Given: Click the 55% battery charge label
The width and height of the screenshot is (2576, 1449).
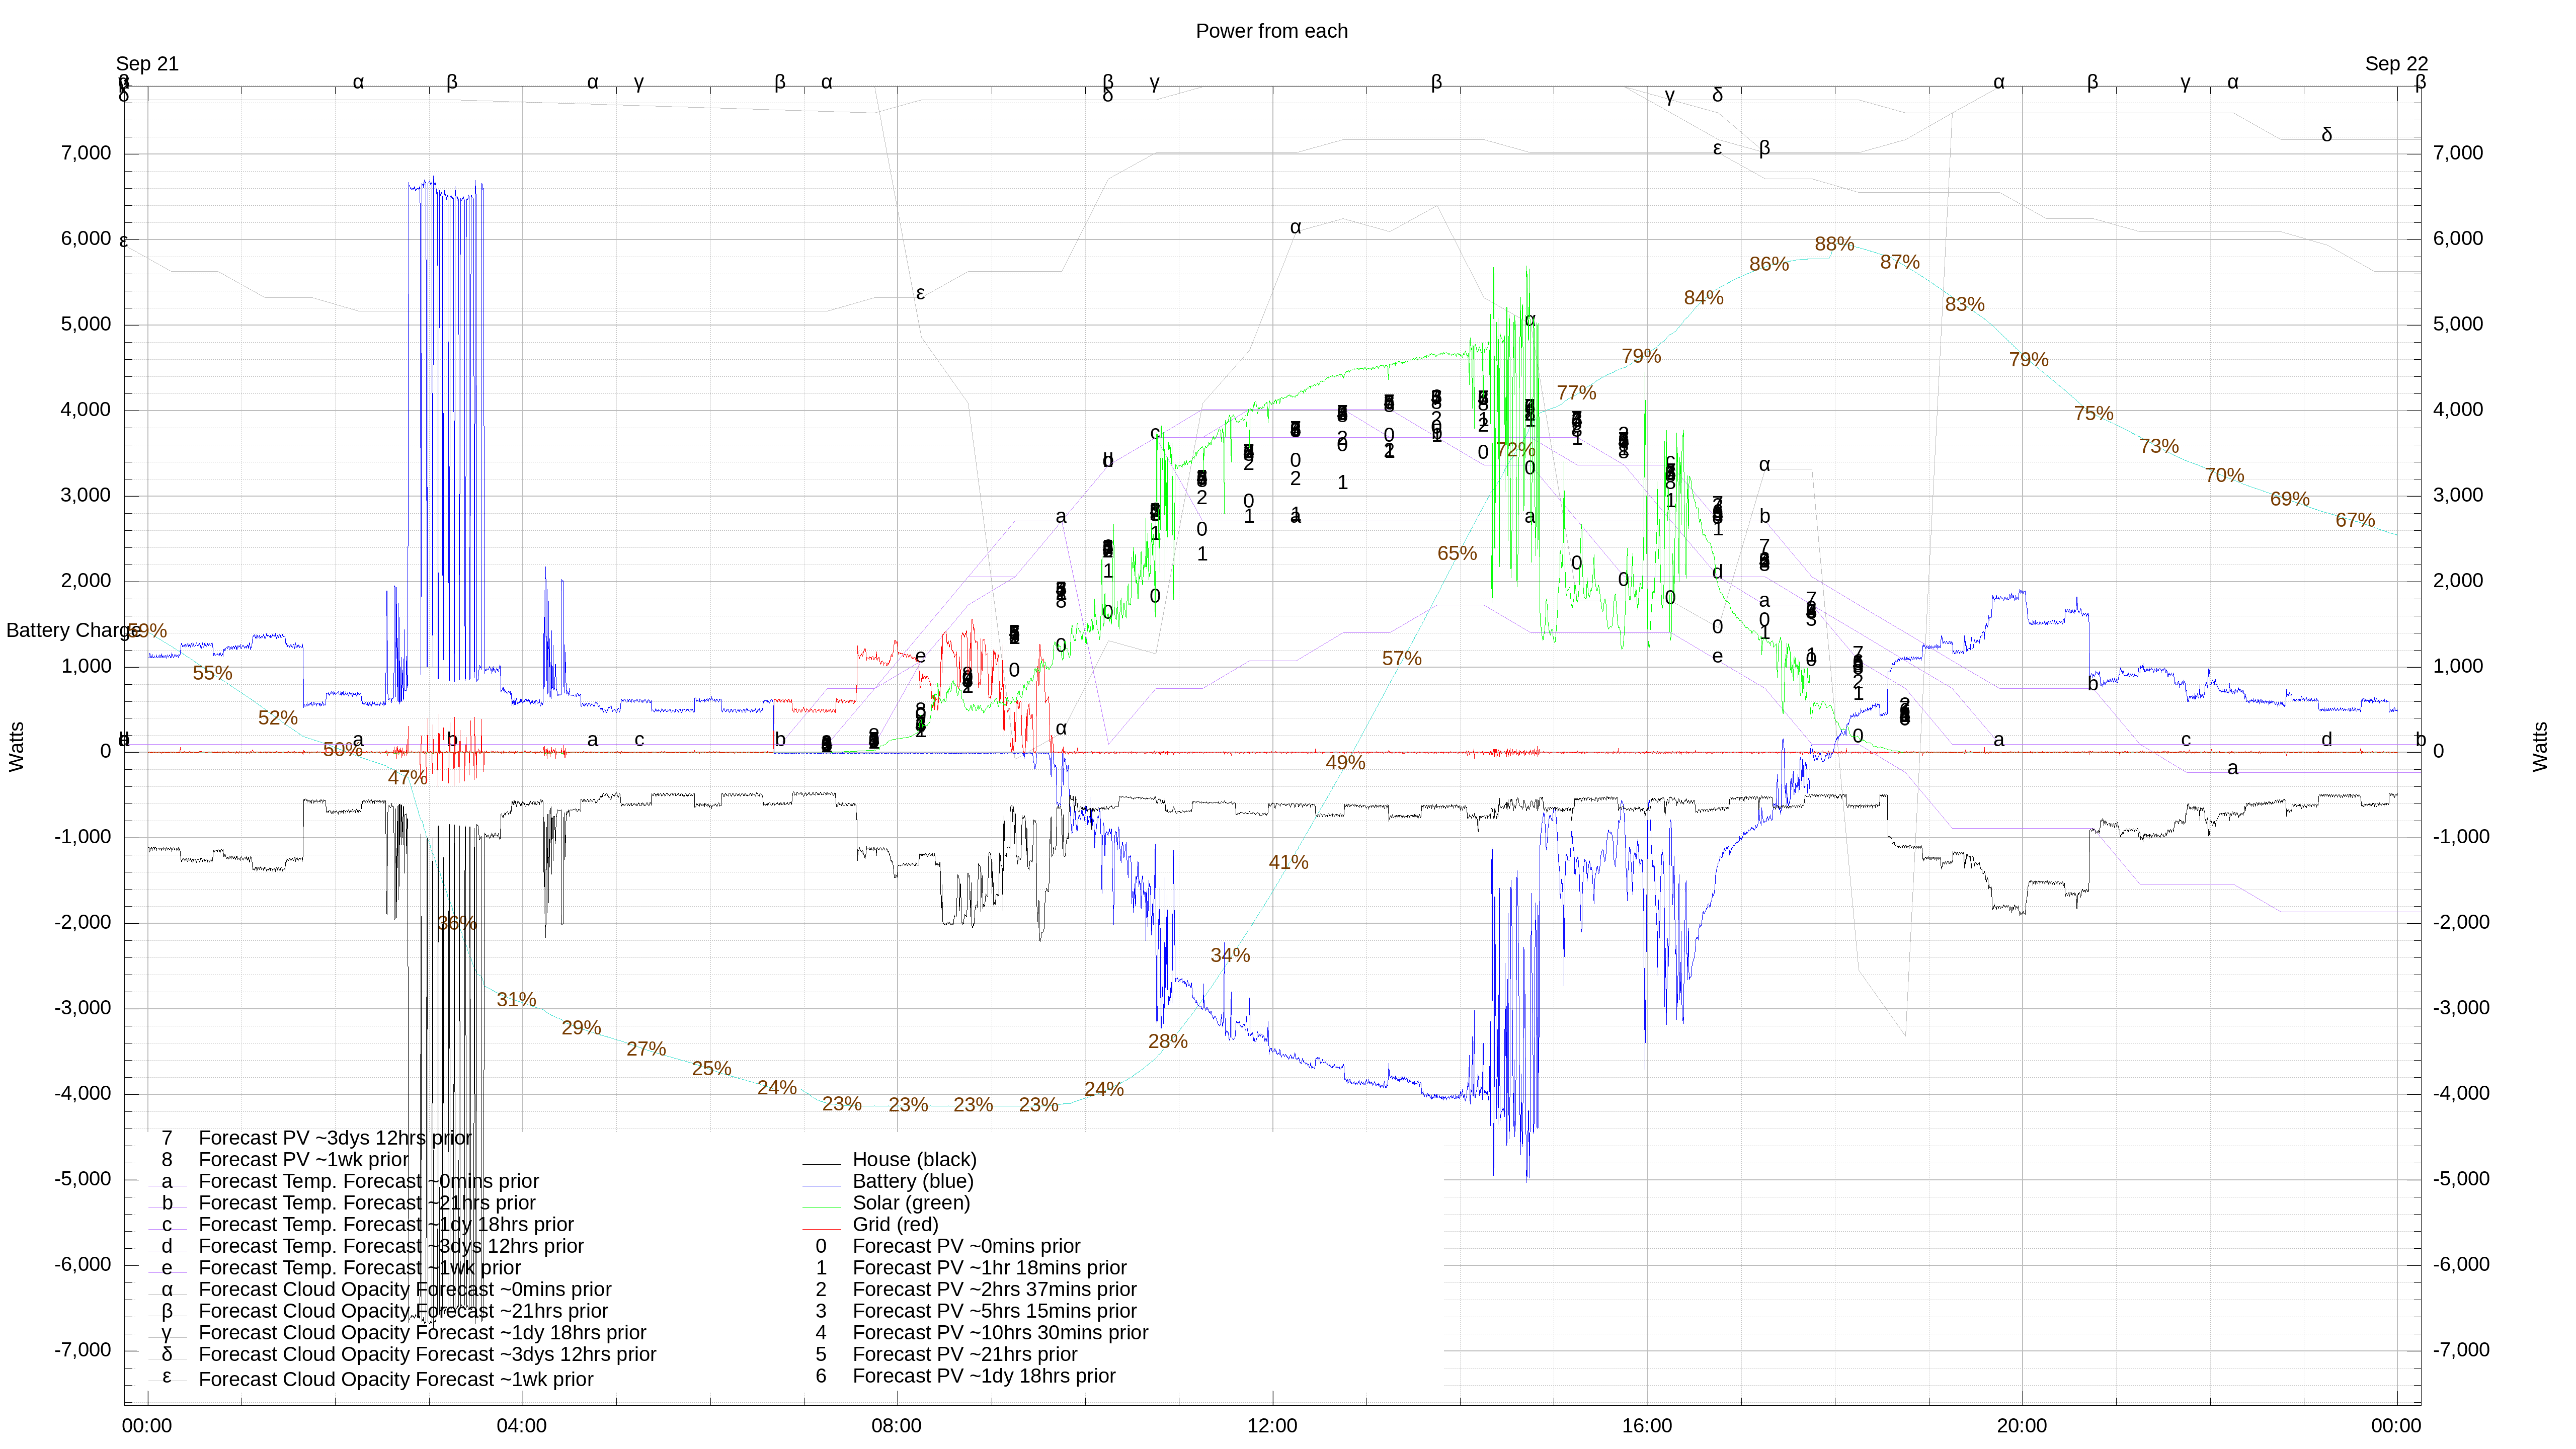Looking at the screenshot, I should pos(212,673).
